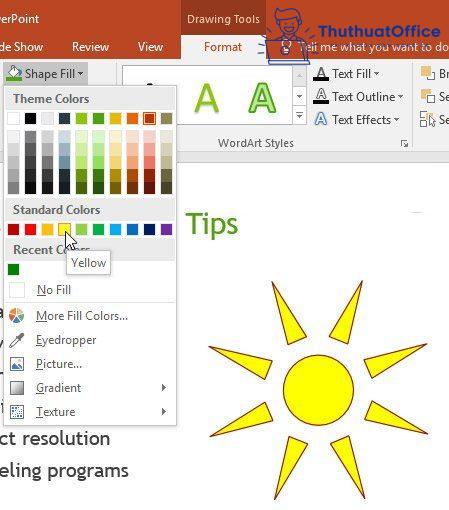Open the Gradient menu entry
The image size is (449, 510).
pos(89,388)
